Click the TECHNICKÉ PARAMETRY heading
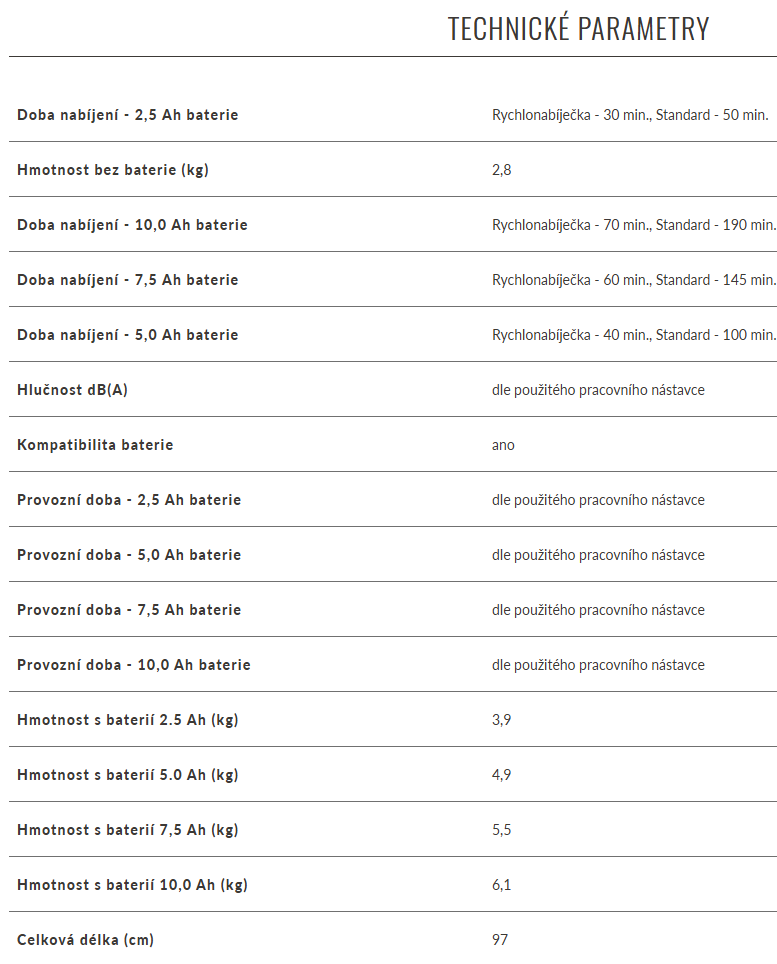The image size is (777, 964). pos(578,29)
